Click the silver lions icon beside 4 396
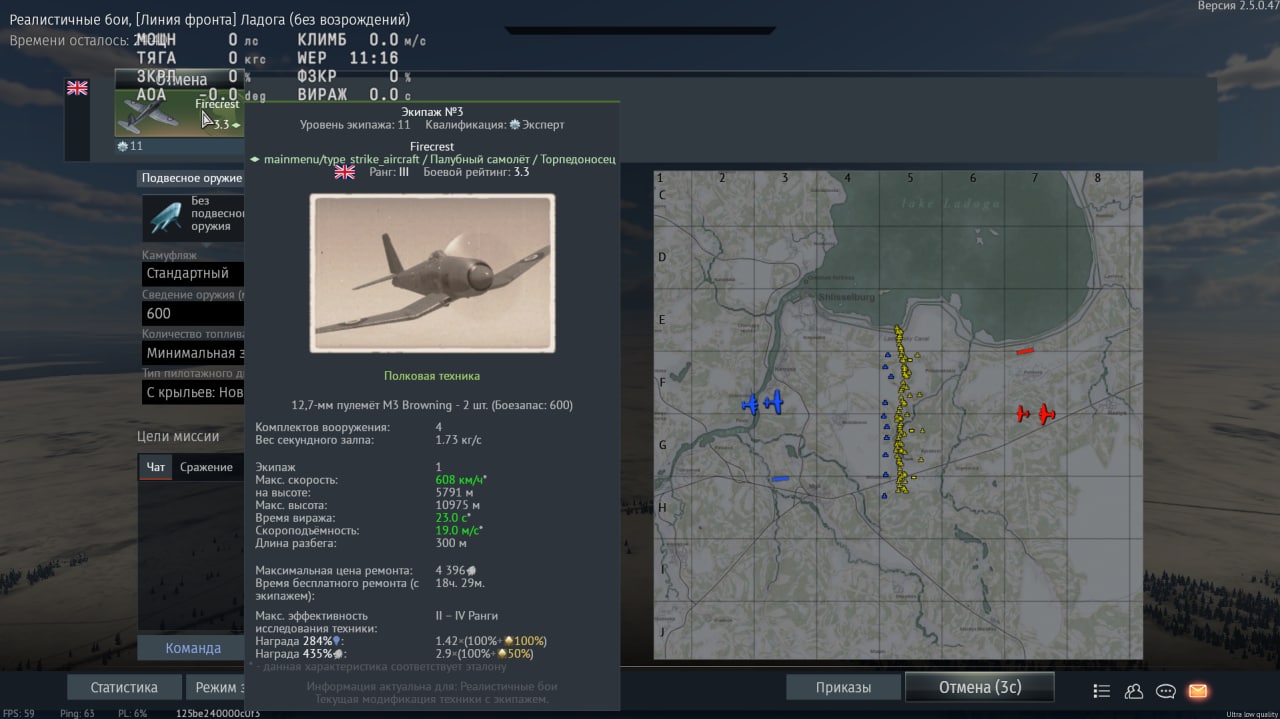This screenshot has height=719, width=1280. [473, 570]
